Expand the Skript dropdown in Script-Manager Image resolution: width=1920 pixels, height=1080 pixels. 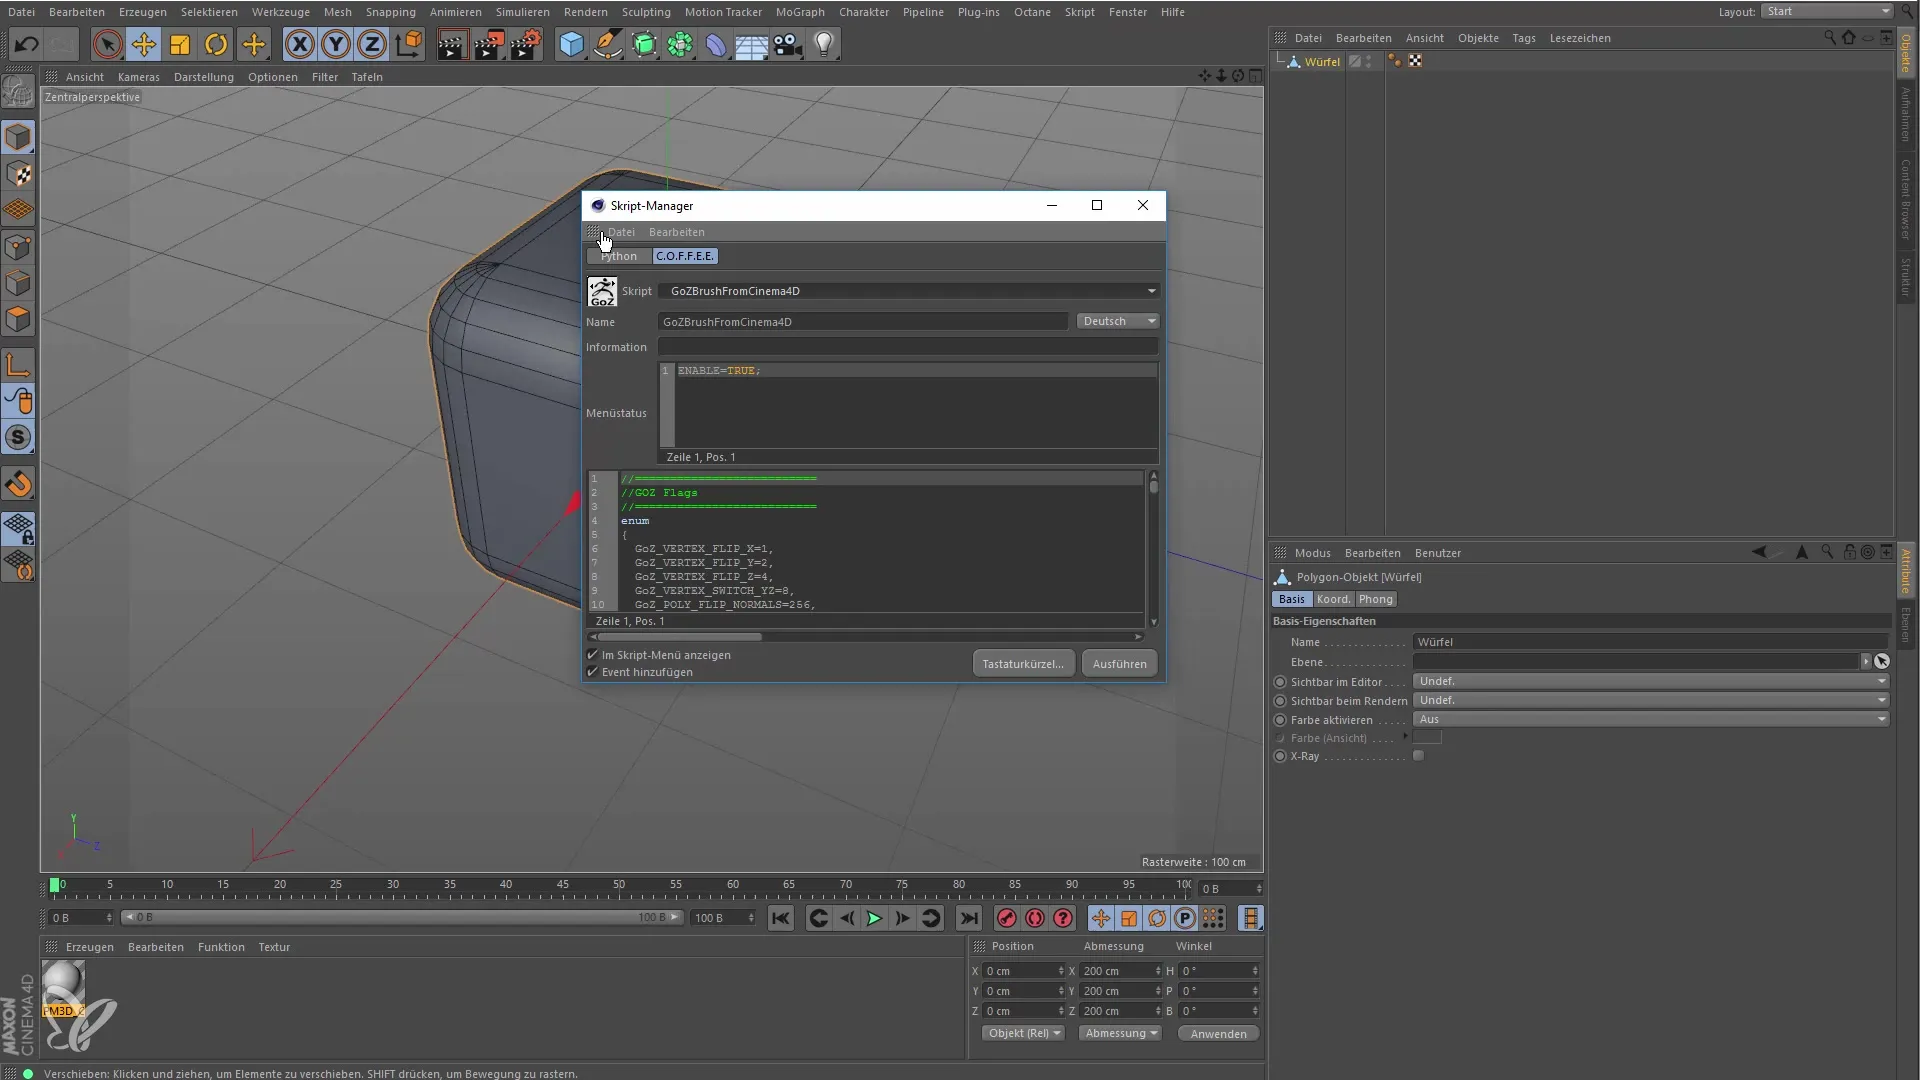point(1151,290)
